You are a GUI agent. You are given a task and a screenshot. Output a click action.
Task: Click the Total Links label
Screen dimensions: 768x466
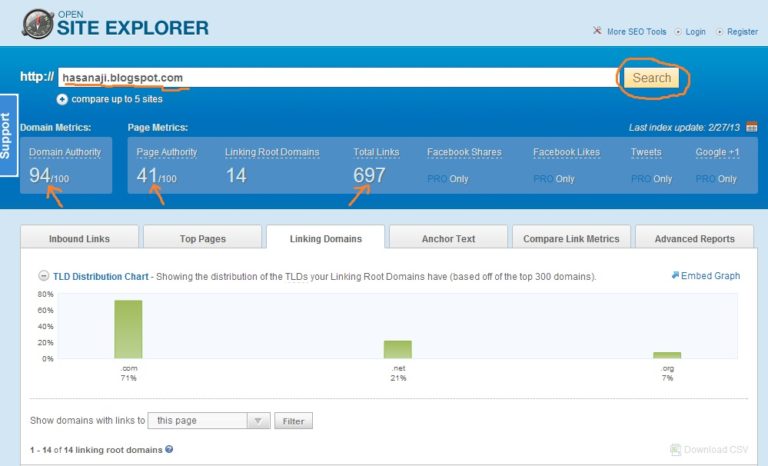click(x=376, y=152)
